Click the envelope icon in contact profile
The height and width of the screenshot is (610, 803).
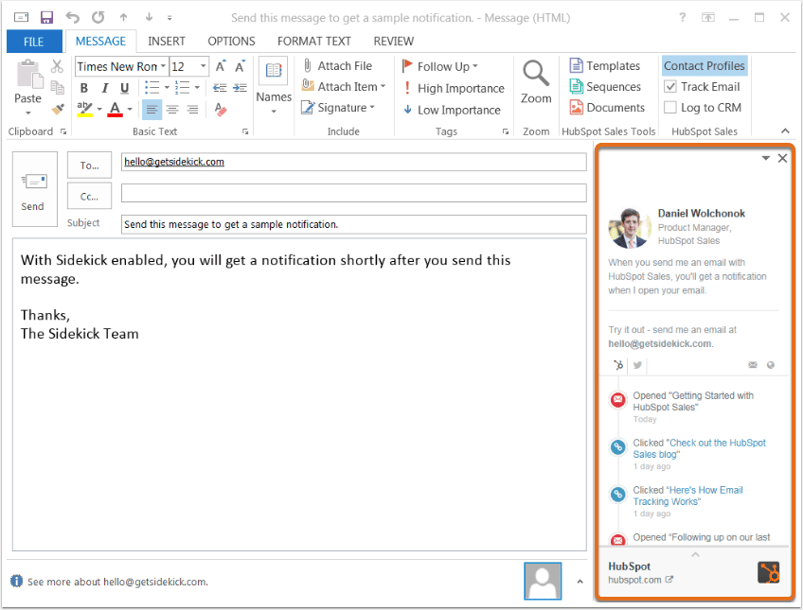click(752, 365)
